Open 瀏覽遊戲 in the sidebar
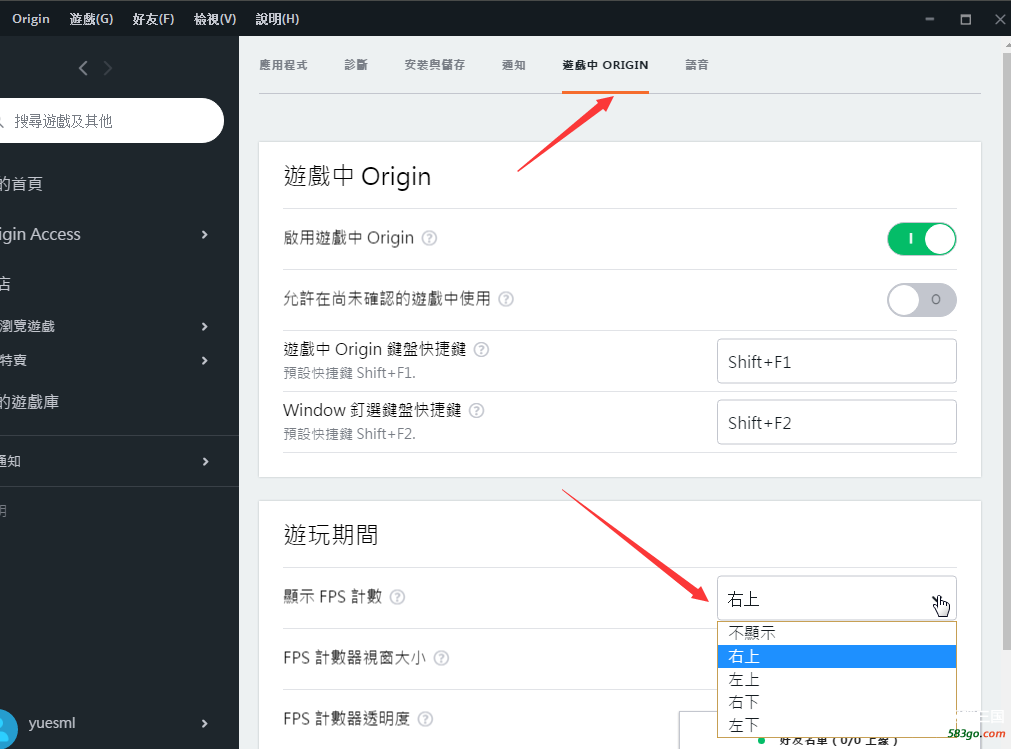1011x749 pixels. (27, 326)
